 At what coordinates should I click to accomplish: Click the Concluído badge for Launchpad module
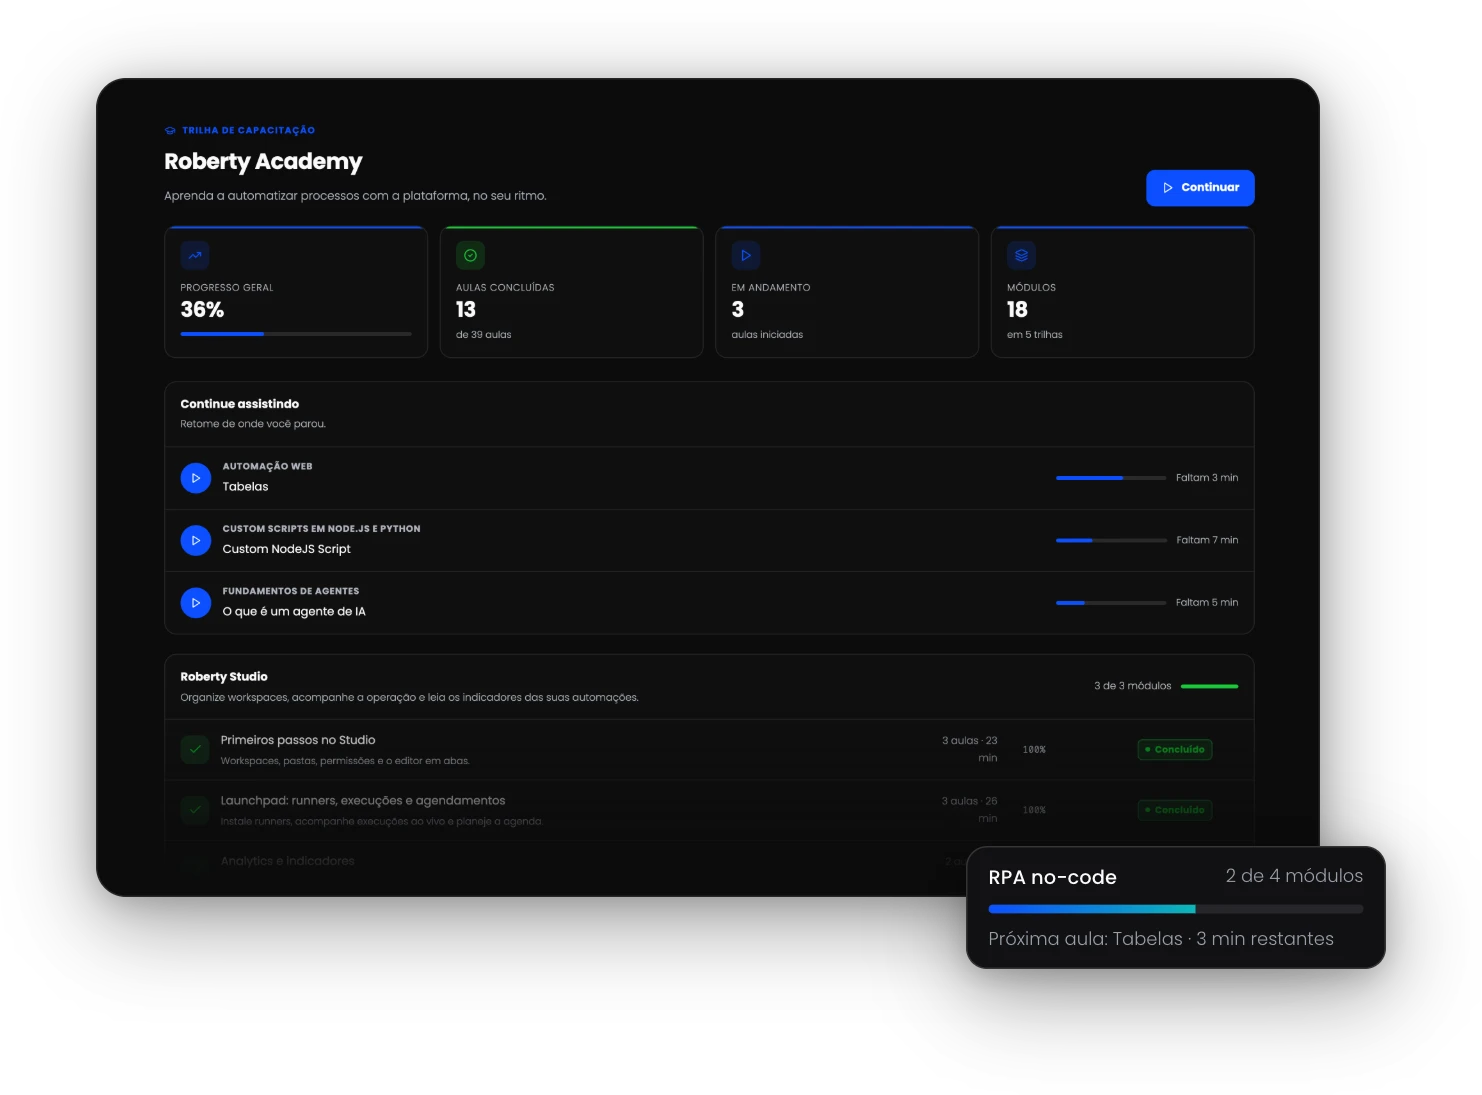coord(1175,810)
